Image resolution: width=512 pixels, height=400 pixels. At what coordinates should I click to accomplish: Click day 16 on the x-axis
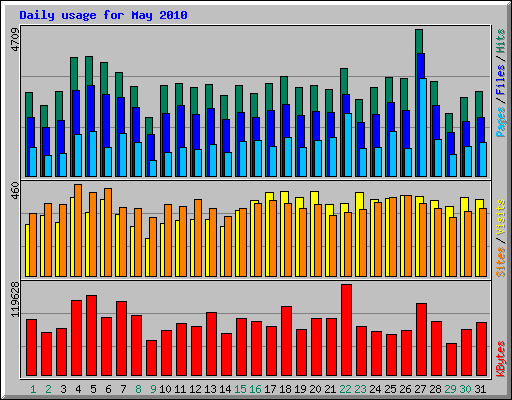click(255, 389)
